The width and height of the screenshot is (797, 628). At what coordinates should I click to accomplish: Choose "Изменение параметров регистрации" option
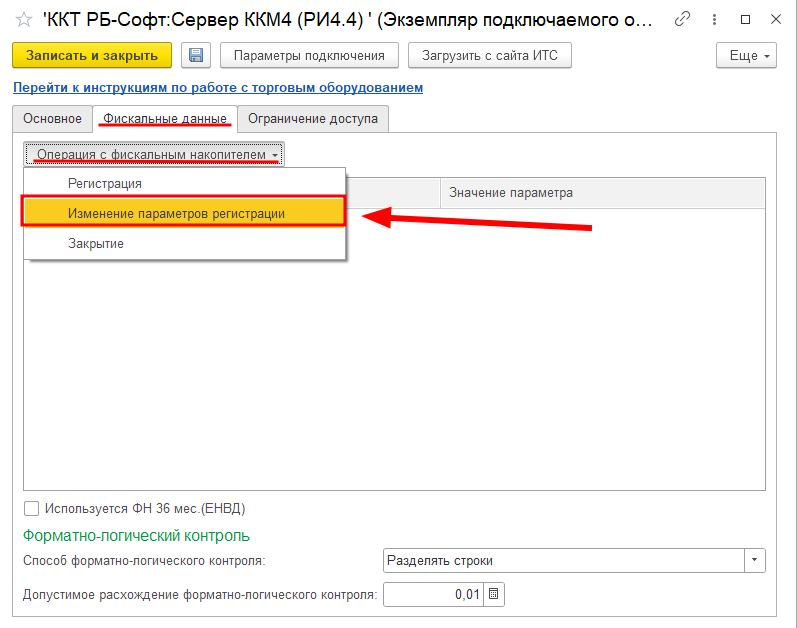pyautogui.click(x=176, y=213)
